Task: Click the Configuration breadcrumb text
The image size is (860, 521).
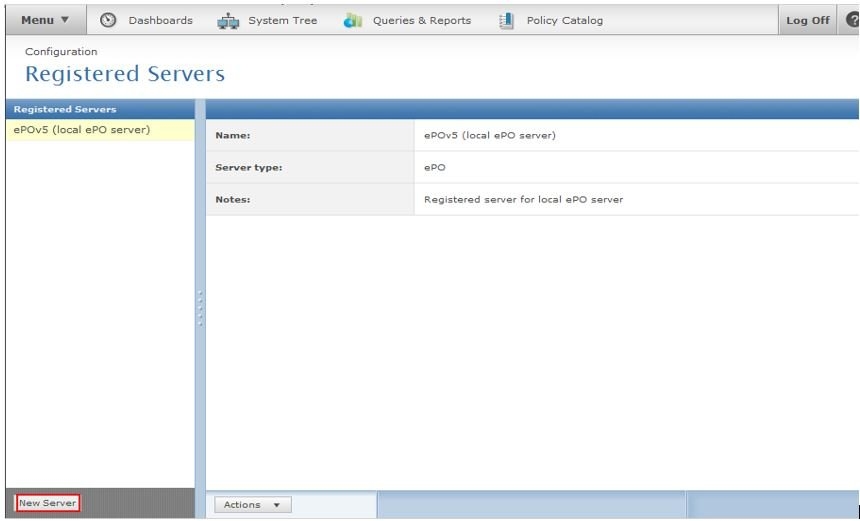Action: [x=62, y=51]
